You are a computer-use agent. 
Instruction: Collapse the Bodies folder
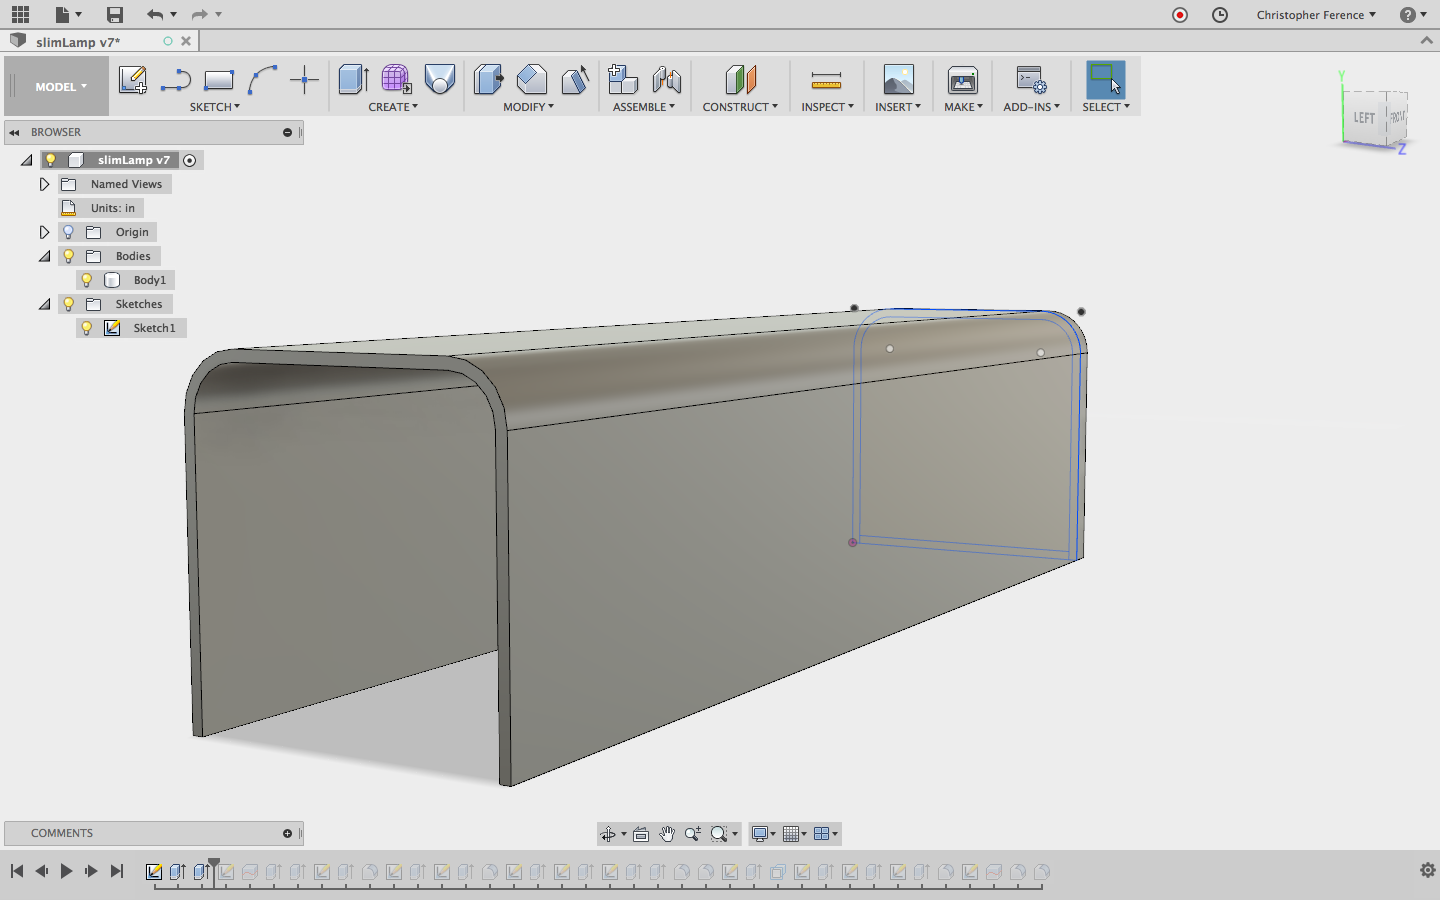coord(44,256)
